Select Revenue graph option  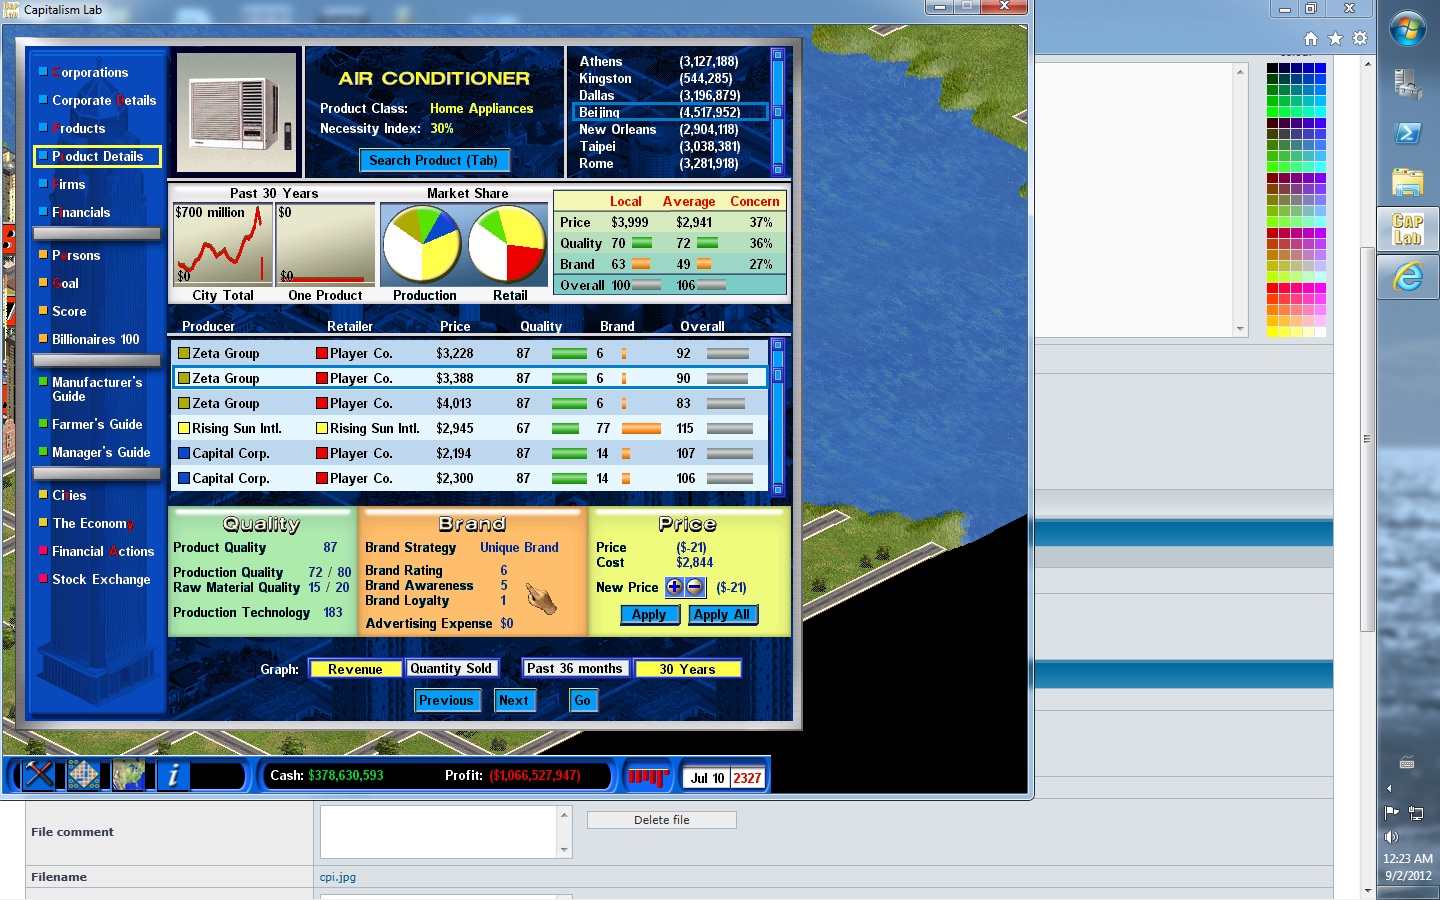coord(355,669)
